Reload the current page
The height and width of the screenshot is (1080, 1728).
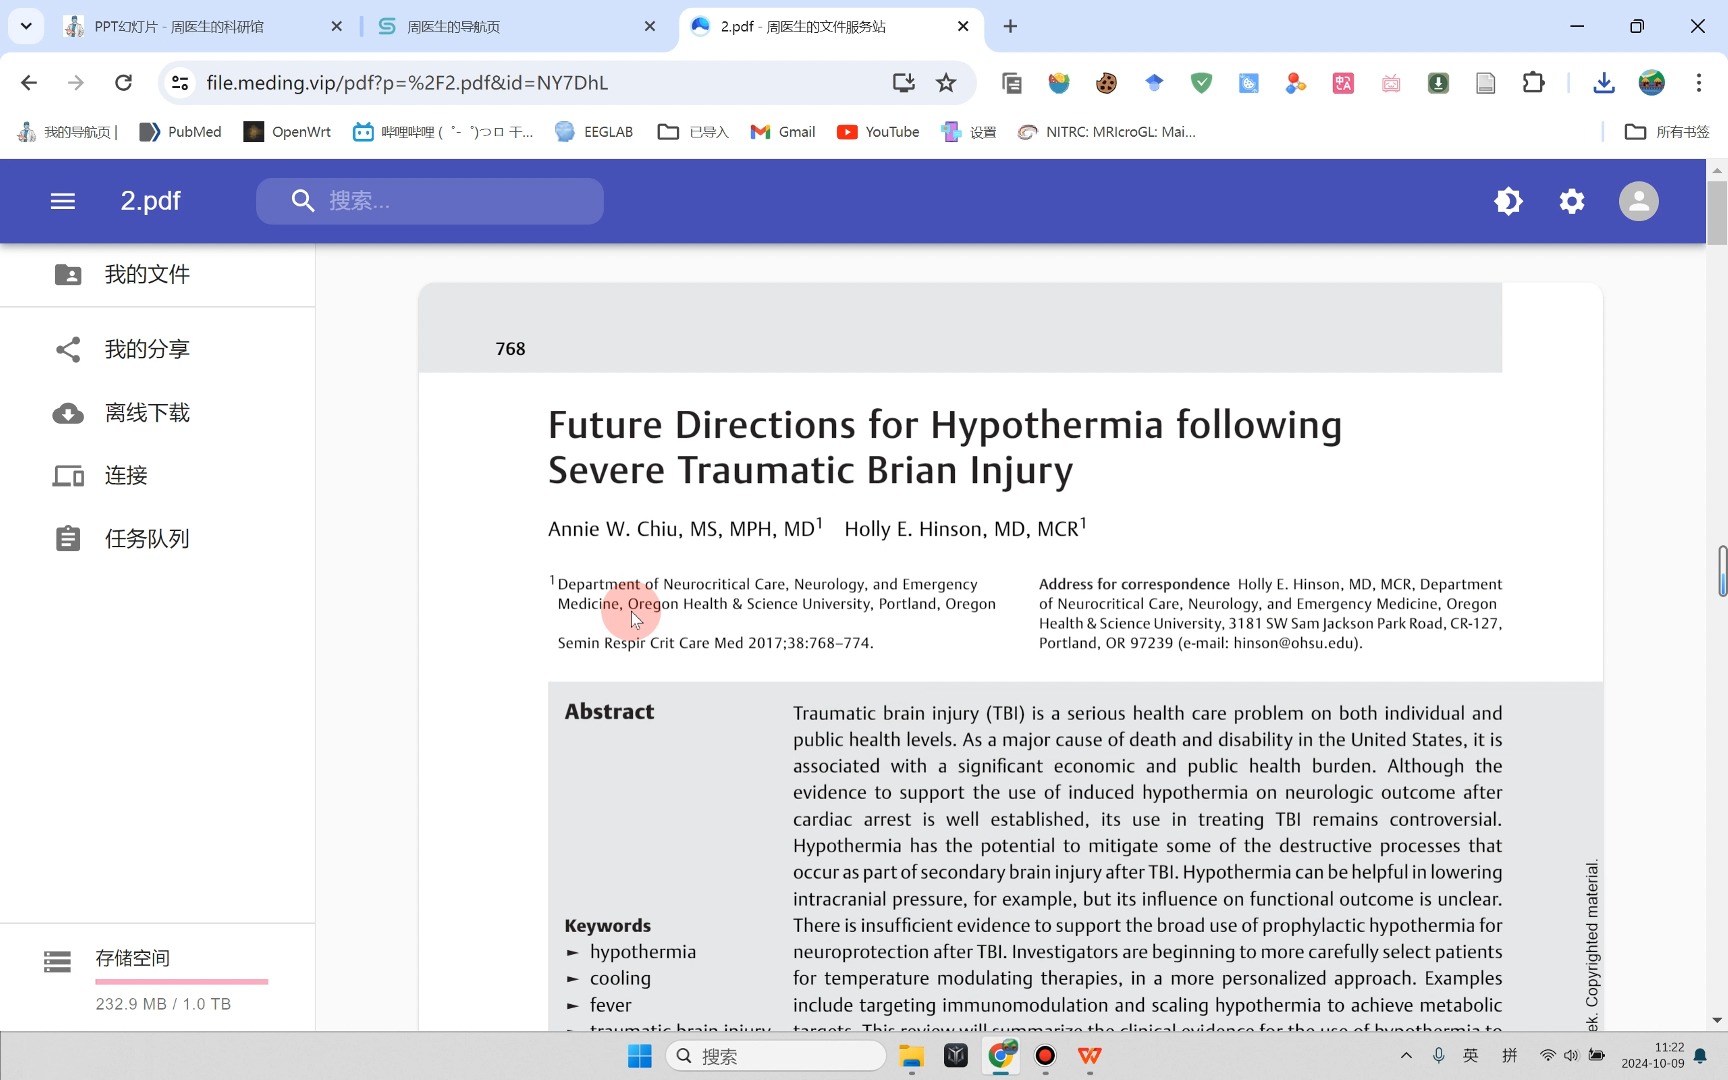click(123, 83)
